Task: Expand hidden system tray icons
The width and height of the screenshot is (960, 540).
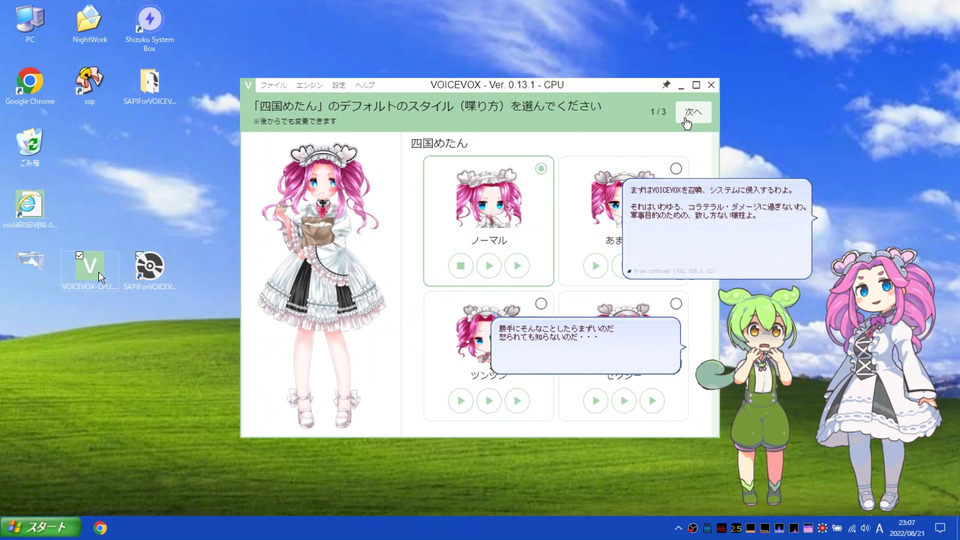Action: tap(678, 528)
